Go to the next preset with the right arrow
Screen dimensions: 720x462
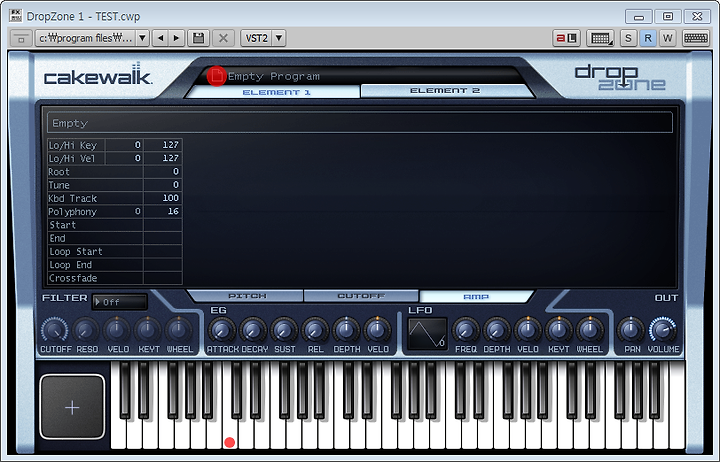tap(176, 38)
